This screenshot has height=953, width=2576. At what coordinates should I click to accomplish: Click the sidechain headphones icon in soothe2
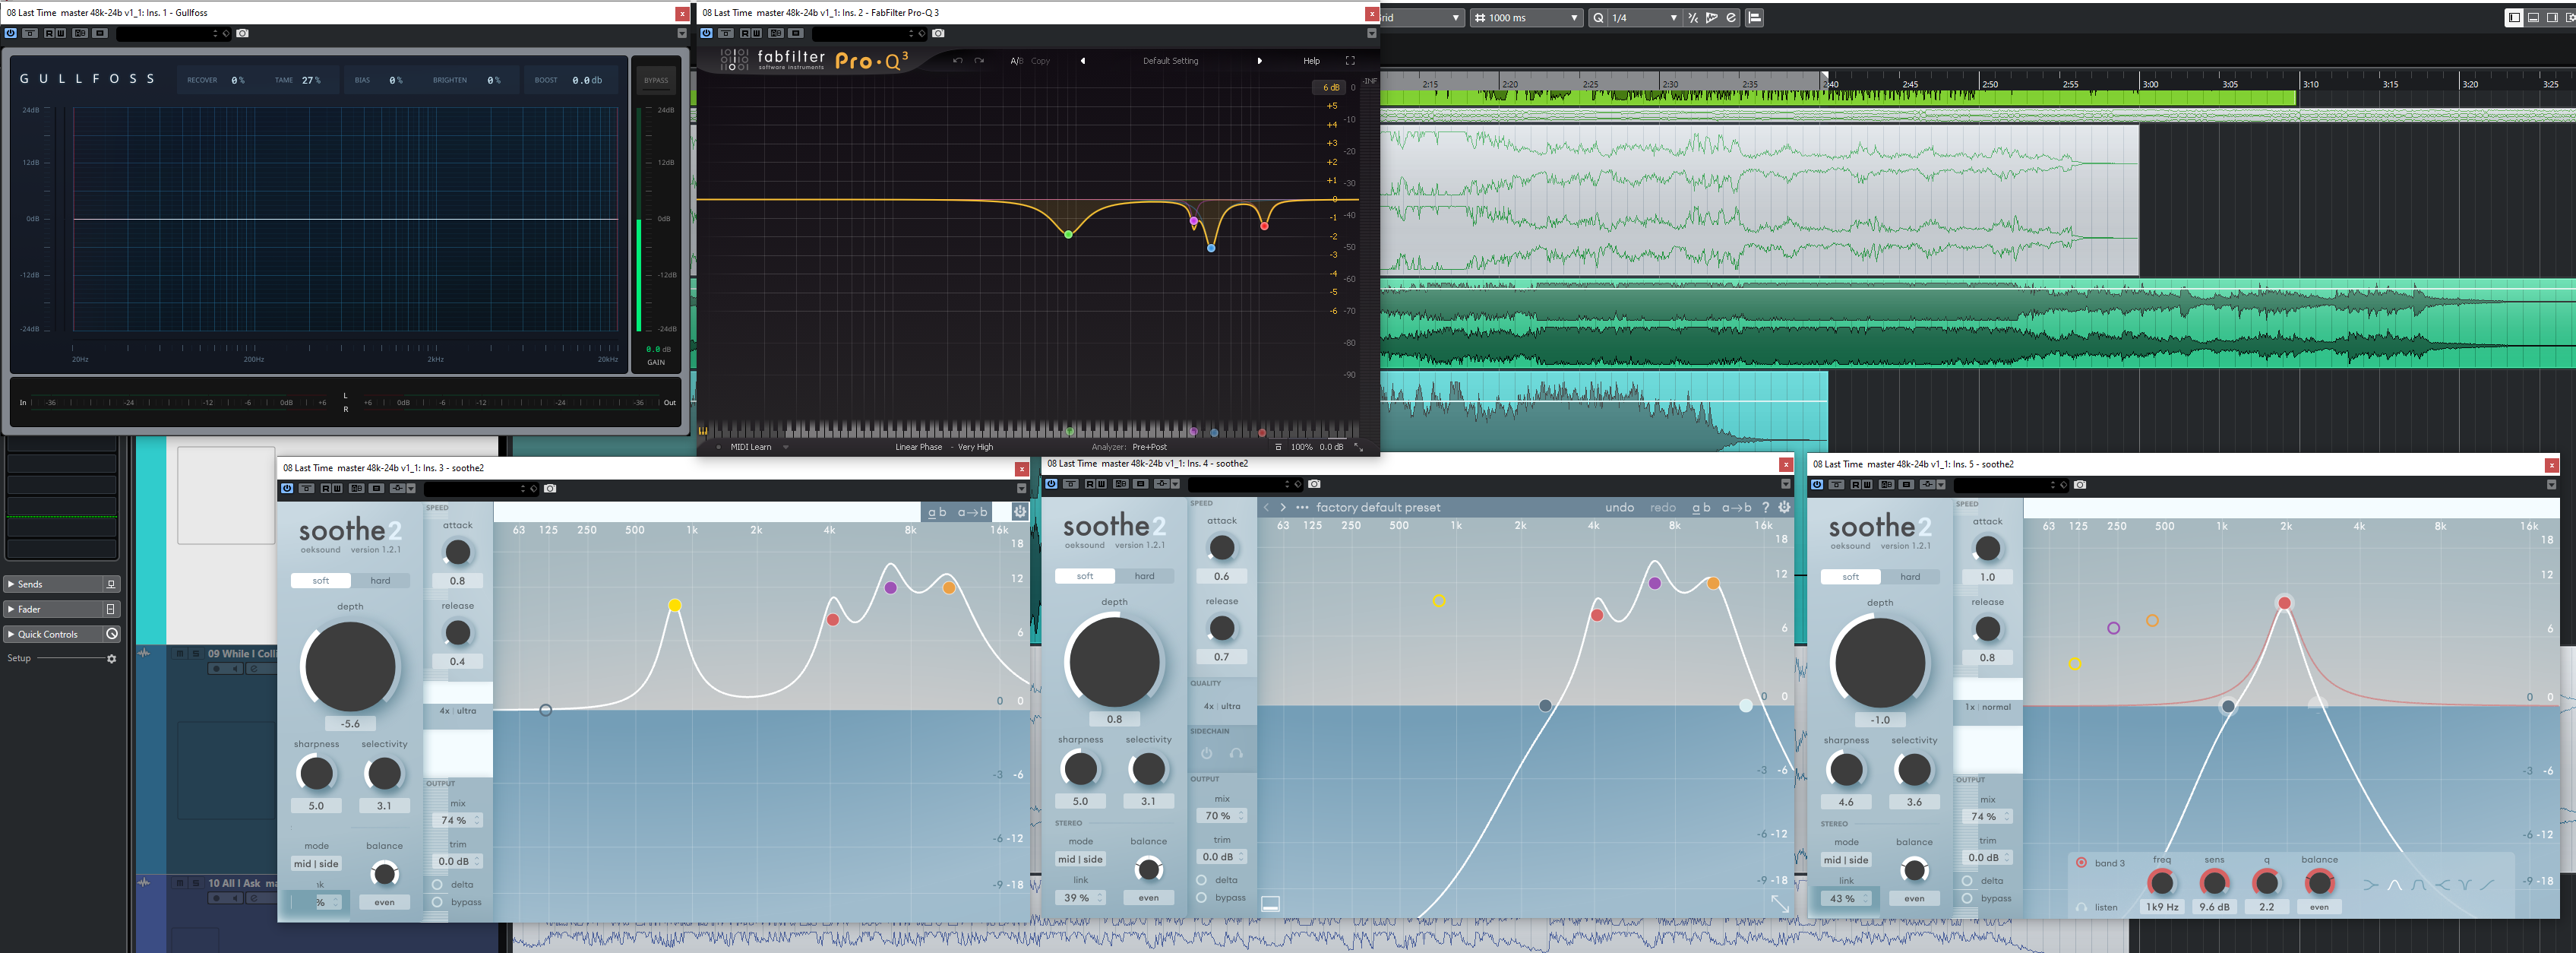point(1236,754)
